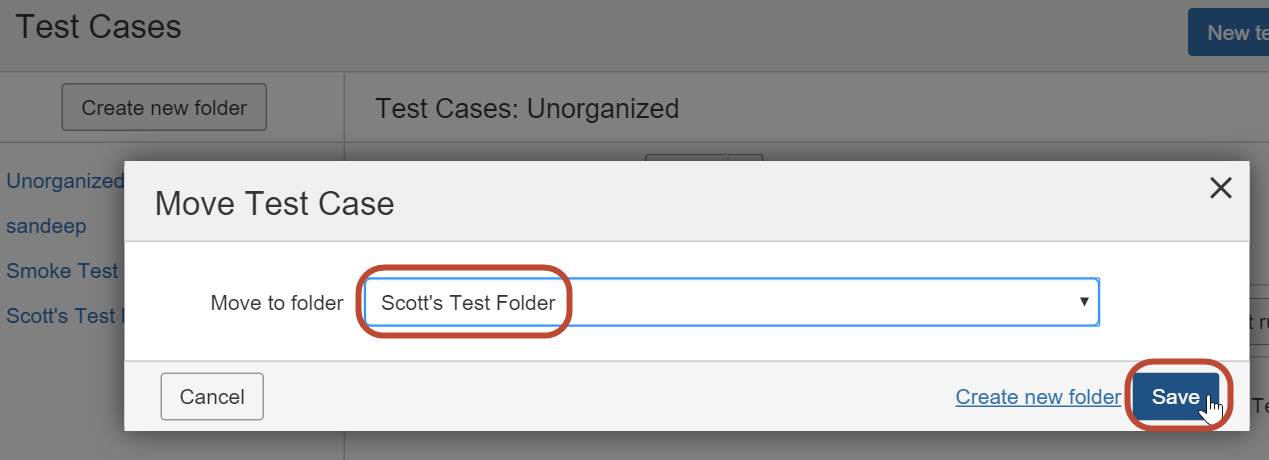Click the dimmed overlay below the dialog
This screenshot has height=460, width=1269.
coord(700,446)
